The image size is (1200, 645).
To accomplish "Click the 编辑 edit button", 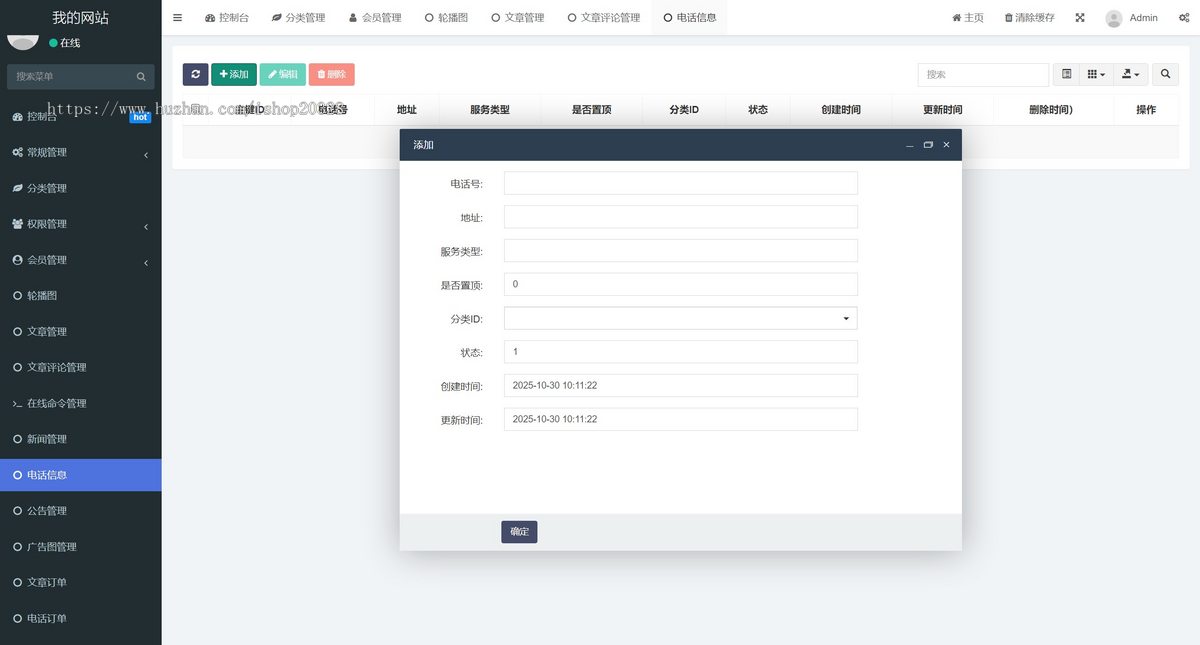I will point(283,74).
